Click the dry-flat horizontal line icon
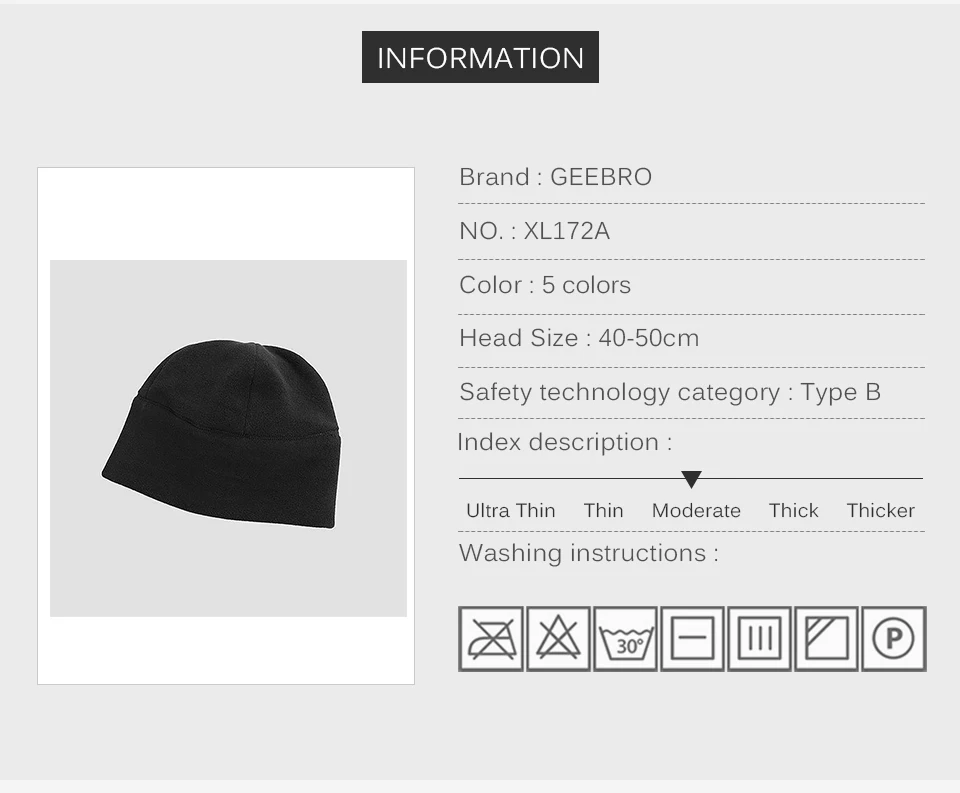Viewport: 960px width, 793px height. click(692, 639)
